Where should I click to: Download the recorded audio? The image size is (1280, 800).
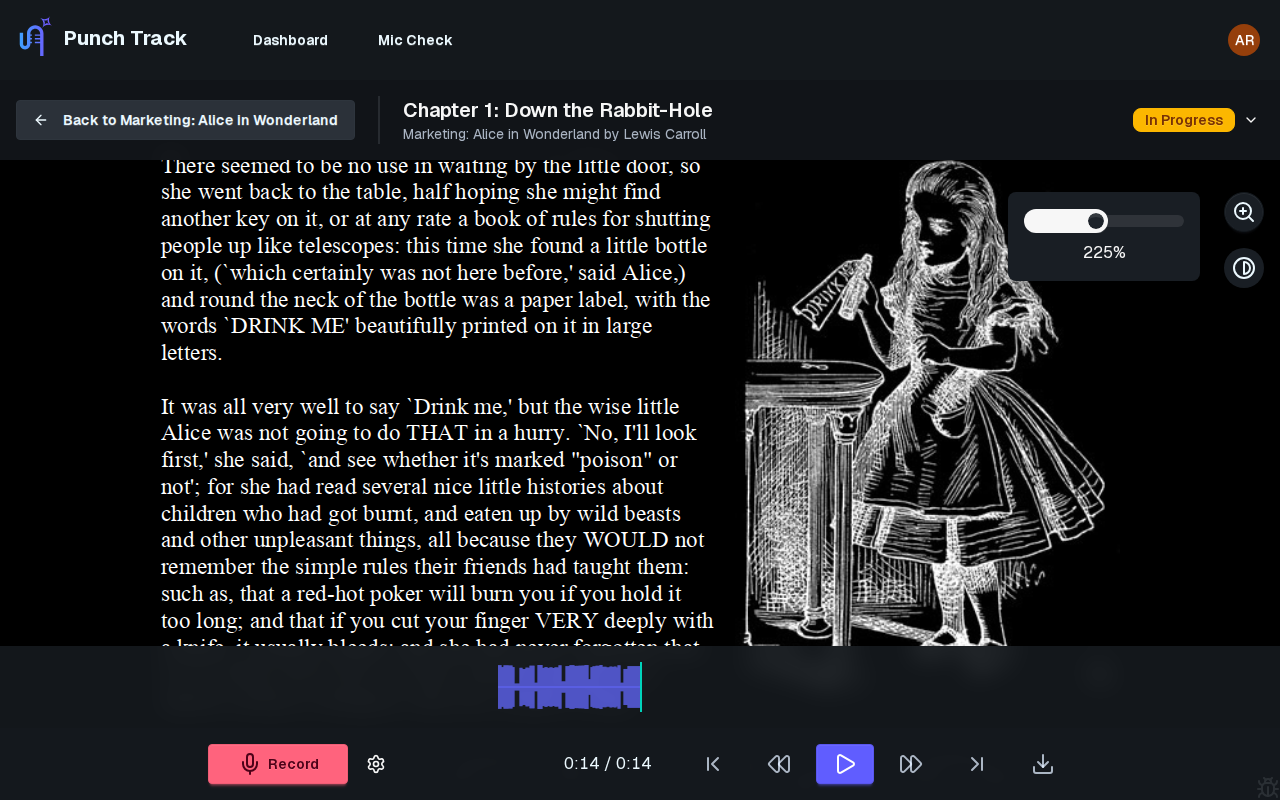pos(1042,763)
